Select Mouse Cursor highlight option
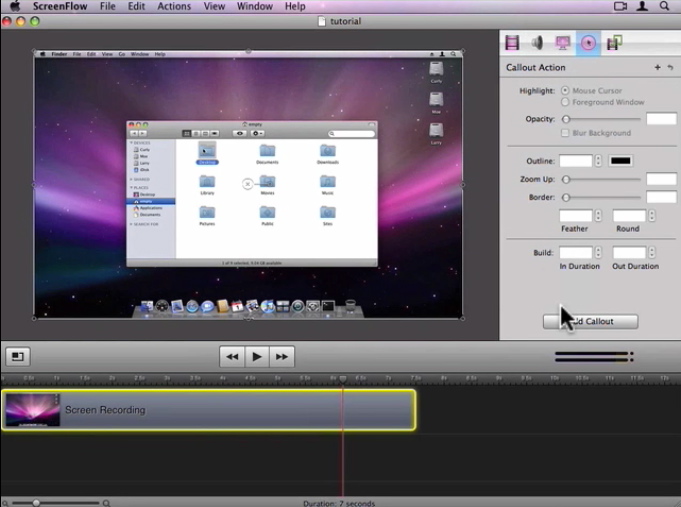This screenshot has width=681, height=507. [x=565, y=90]
